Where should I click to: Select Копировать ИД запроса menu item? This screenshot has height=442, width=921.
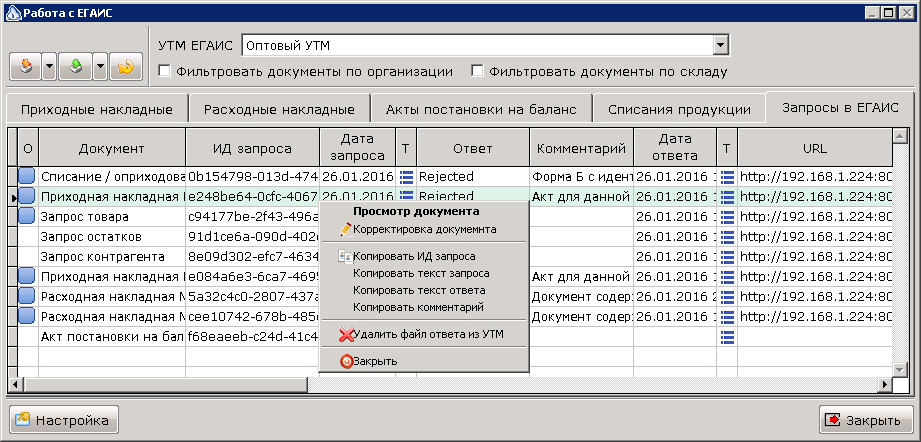pos(423,257)
